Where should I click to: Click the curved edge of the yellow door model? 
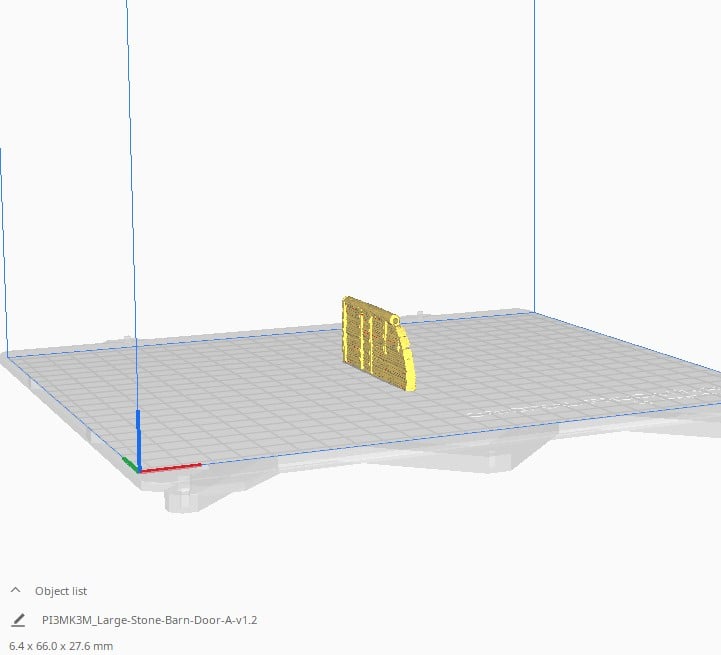407,356
